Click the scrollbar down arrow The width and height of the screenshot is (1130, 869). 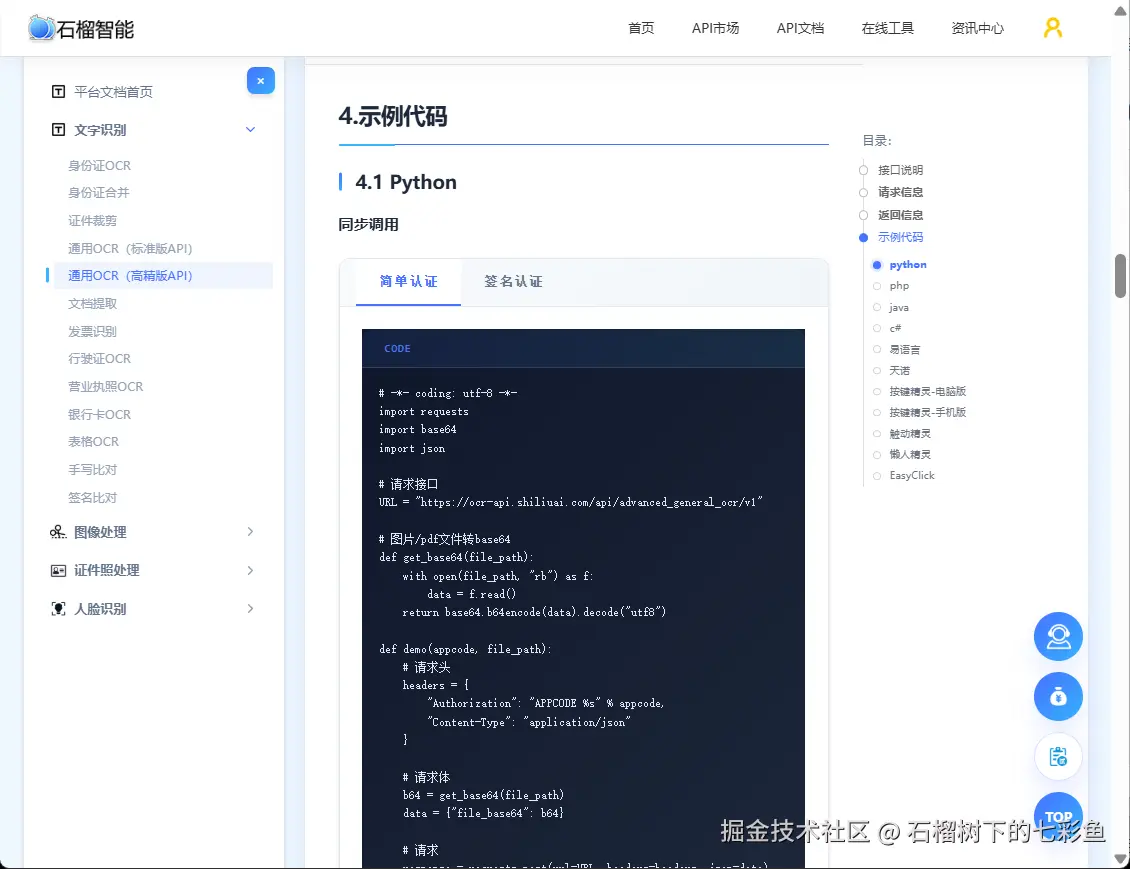click(x=1121, y=859)
